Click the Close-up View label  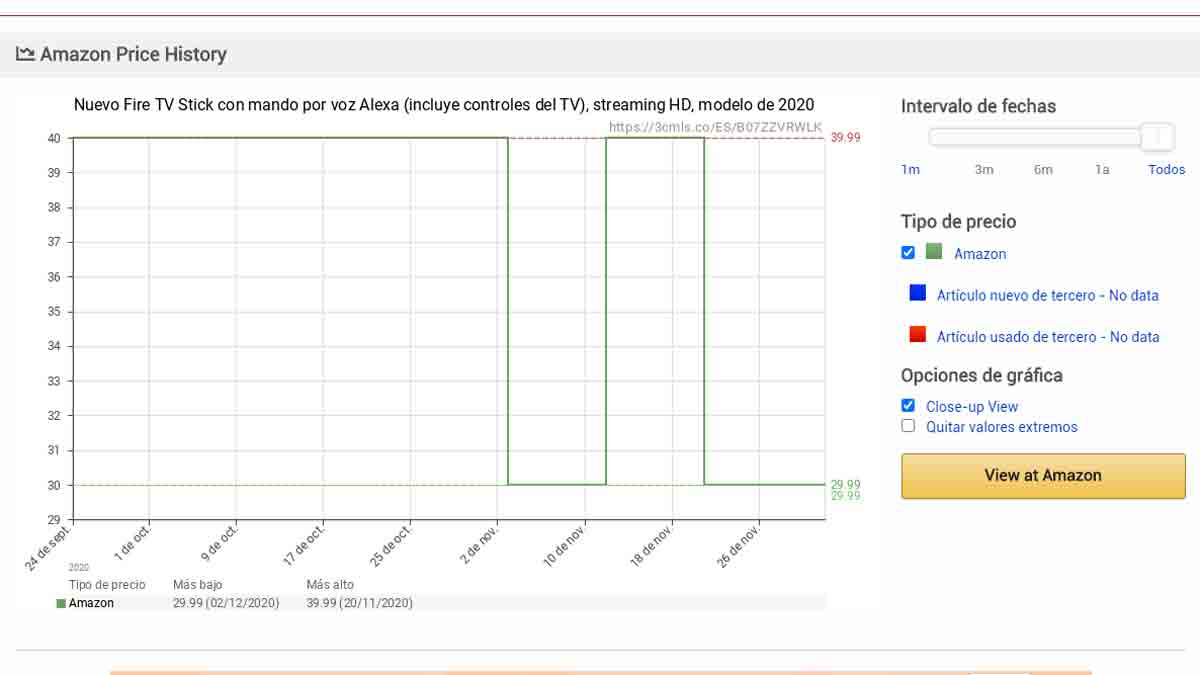click(x=971, y=407)
